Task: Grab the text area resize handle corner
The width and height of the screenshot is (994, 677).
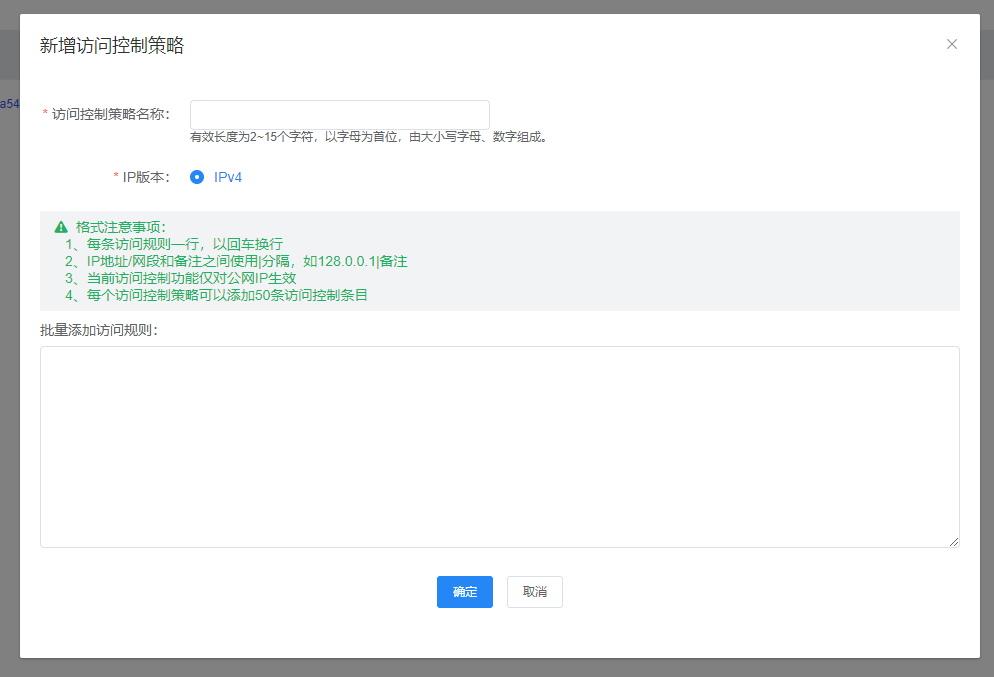Action: pyautogui.click(x=954, y=541)
